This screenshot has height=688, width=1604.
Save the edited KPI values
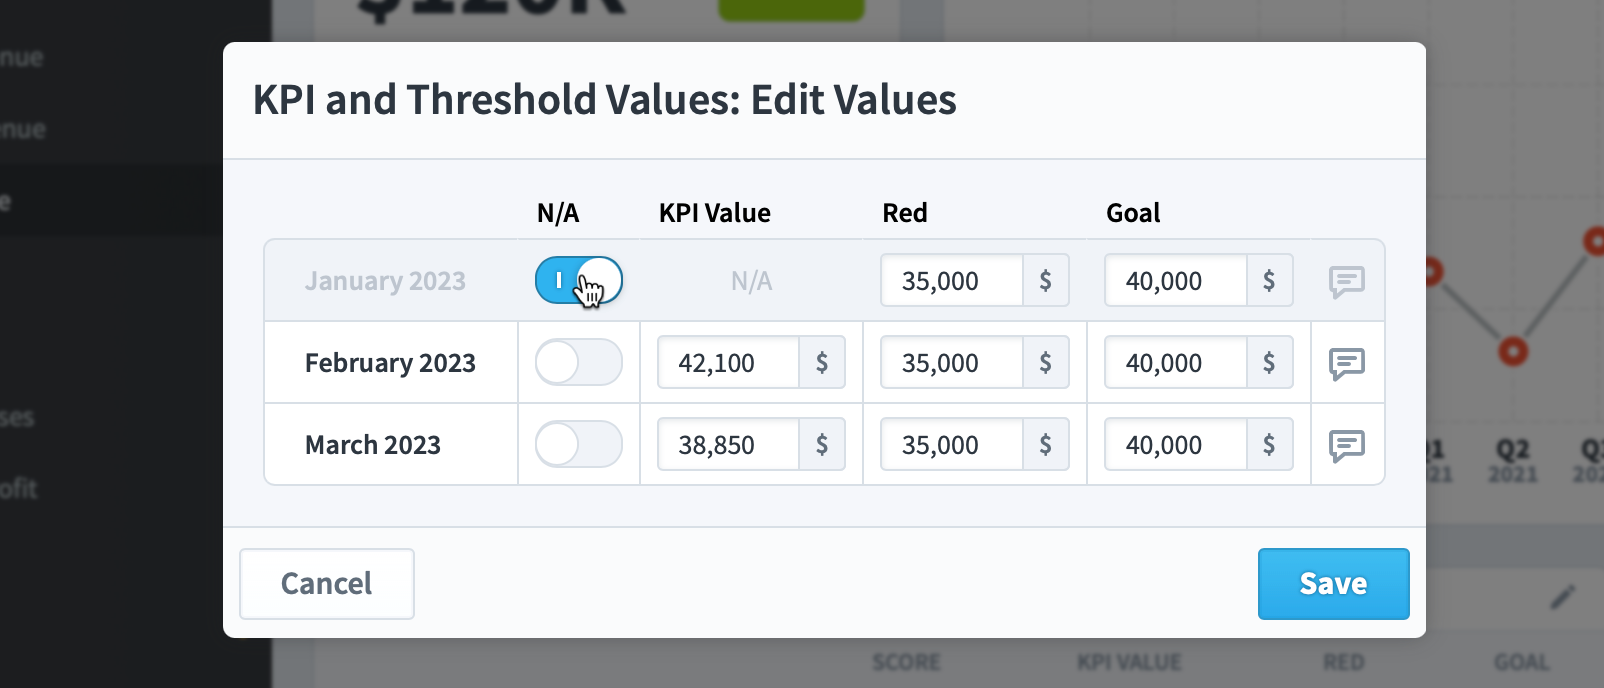coord(1333,584)
